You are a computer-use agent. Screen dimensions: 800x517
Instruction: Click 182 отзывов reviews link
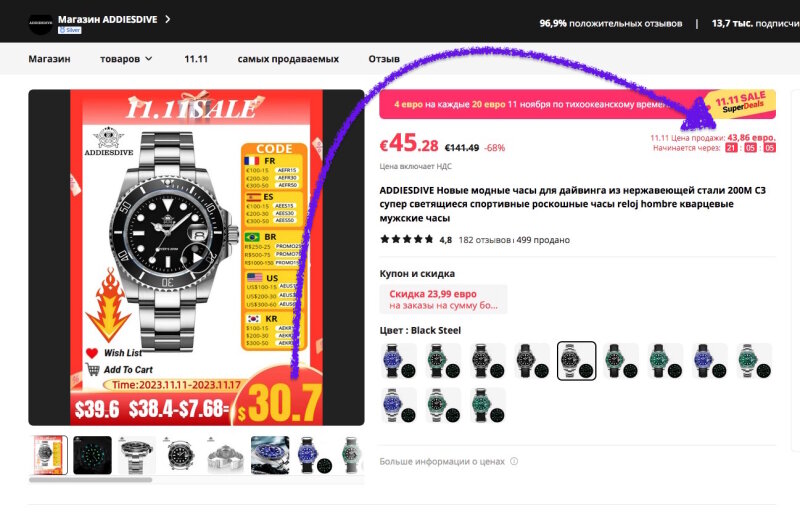(x=485, y=240)
